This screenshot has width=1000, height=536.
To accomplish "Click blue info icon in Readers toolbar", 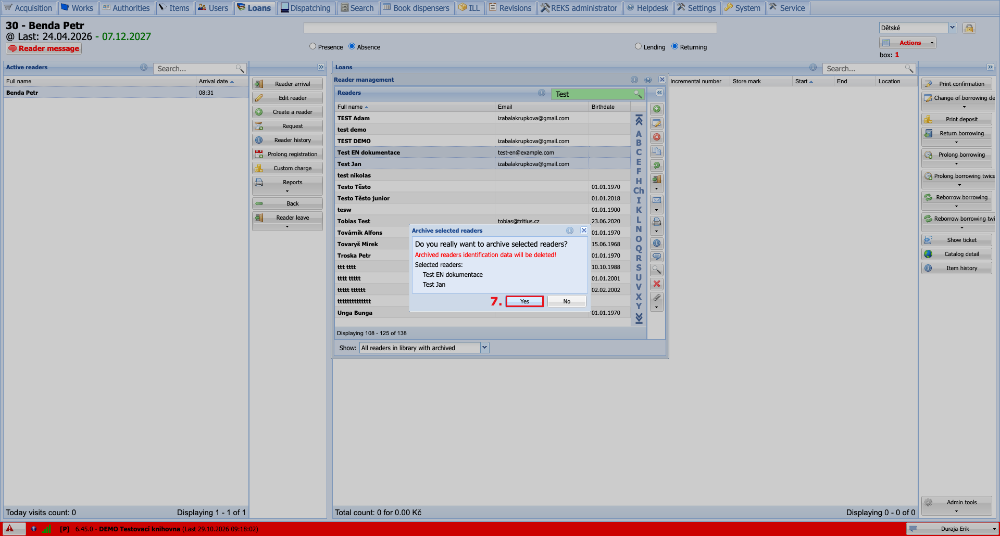I will pyautogui.click(x=656, y=243).
